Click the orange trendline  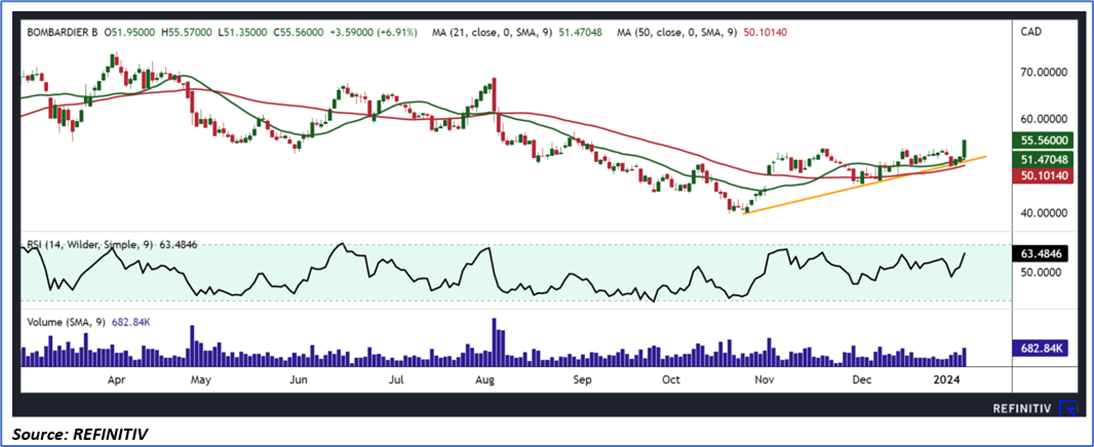click(x=864, y=185)
